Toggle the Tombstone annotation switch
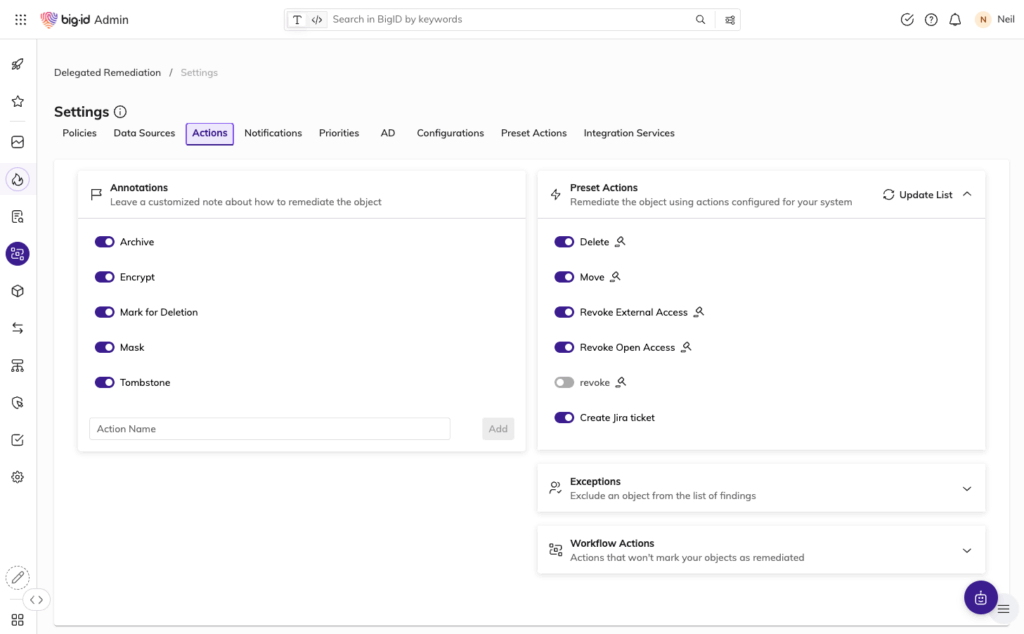Image resolution: width=1024 pixels, height=634 pixels. (x=104, y=383)
